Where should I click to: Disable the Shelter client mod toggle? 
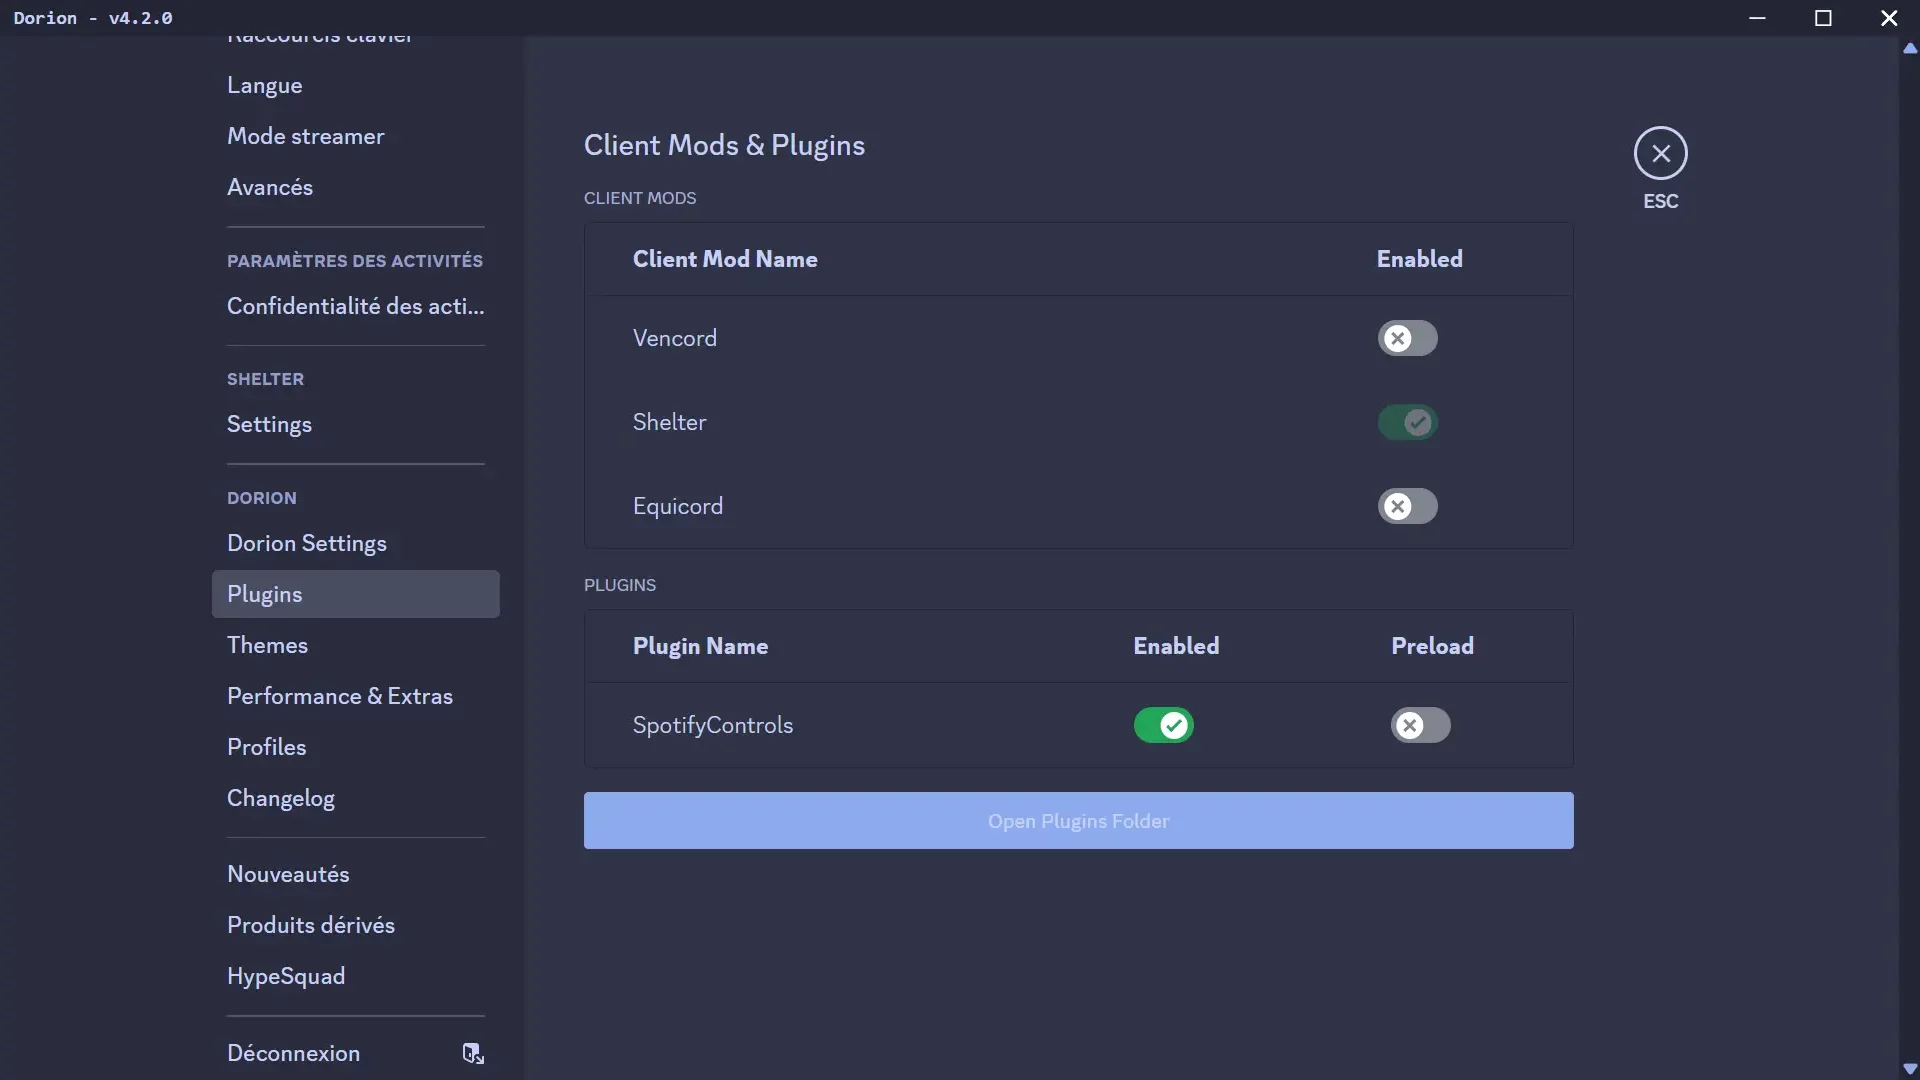pyautogui.click(x=1407, y=422)
